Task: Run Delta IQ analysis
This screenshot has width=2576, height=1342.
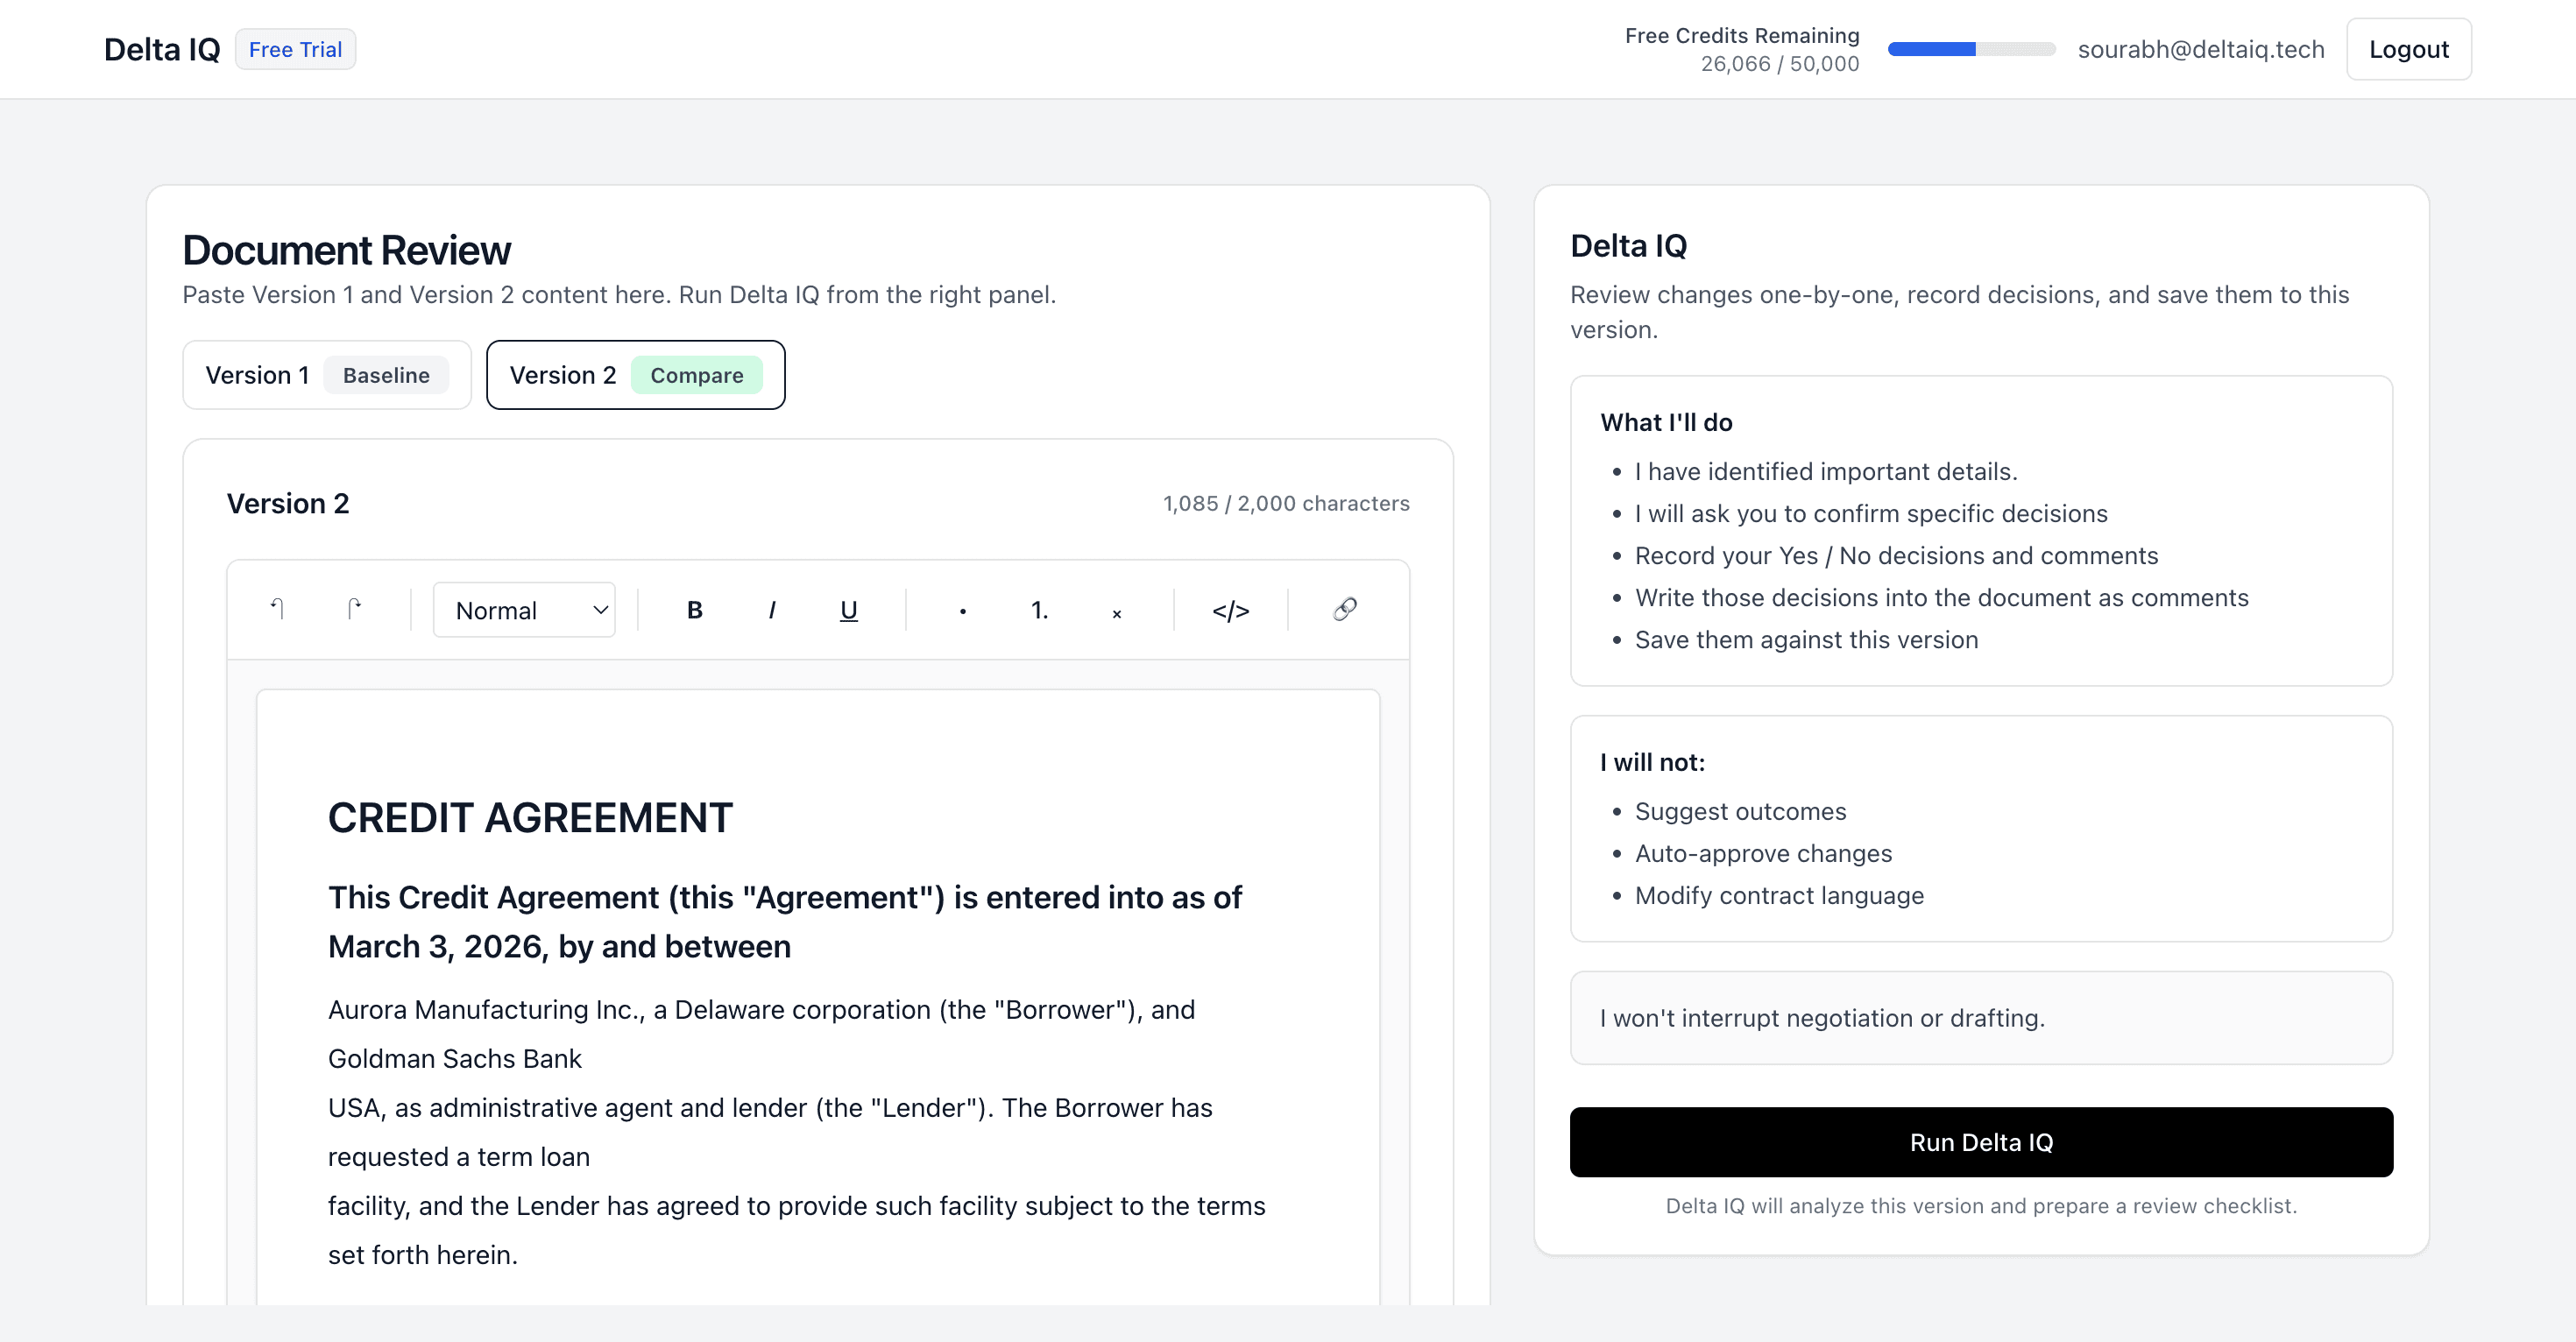Action: 1981,1141
